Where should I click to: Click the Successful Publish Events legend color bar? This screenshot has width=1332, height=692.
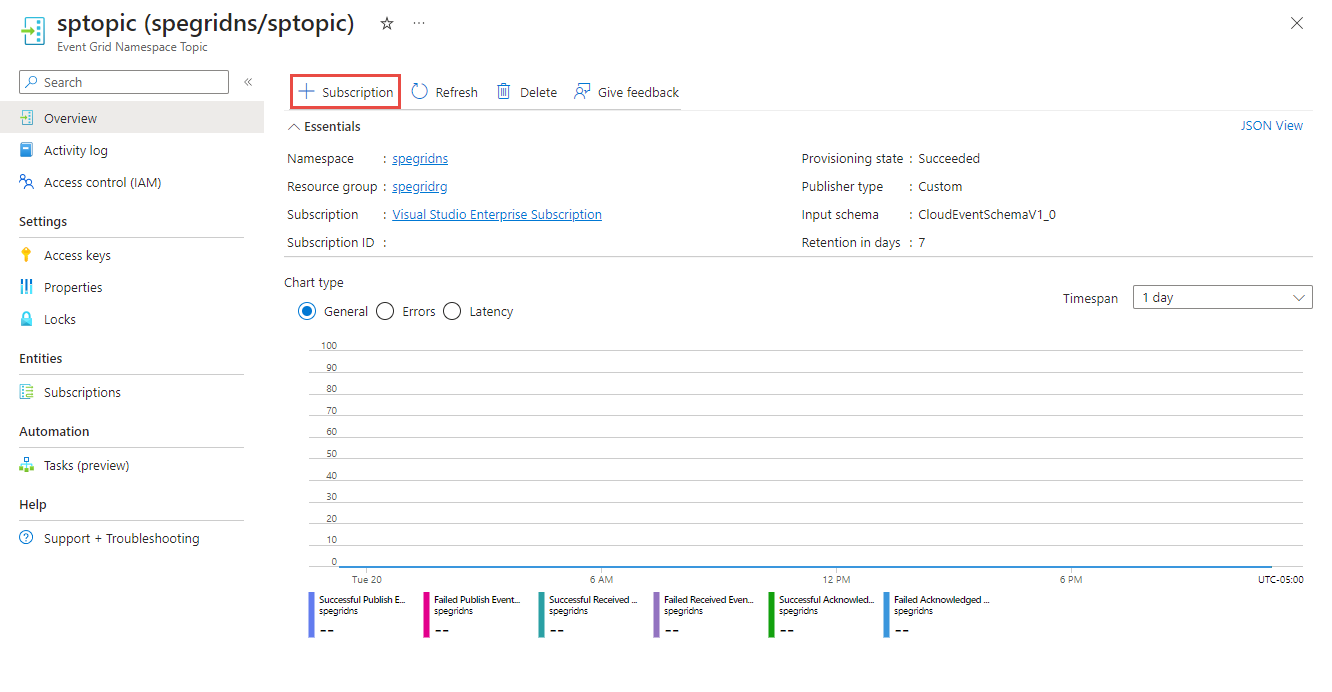[x=311, y=614]
